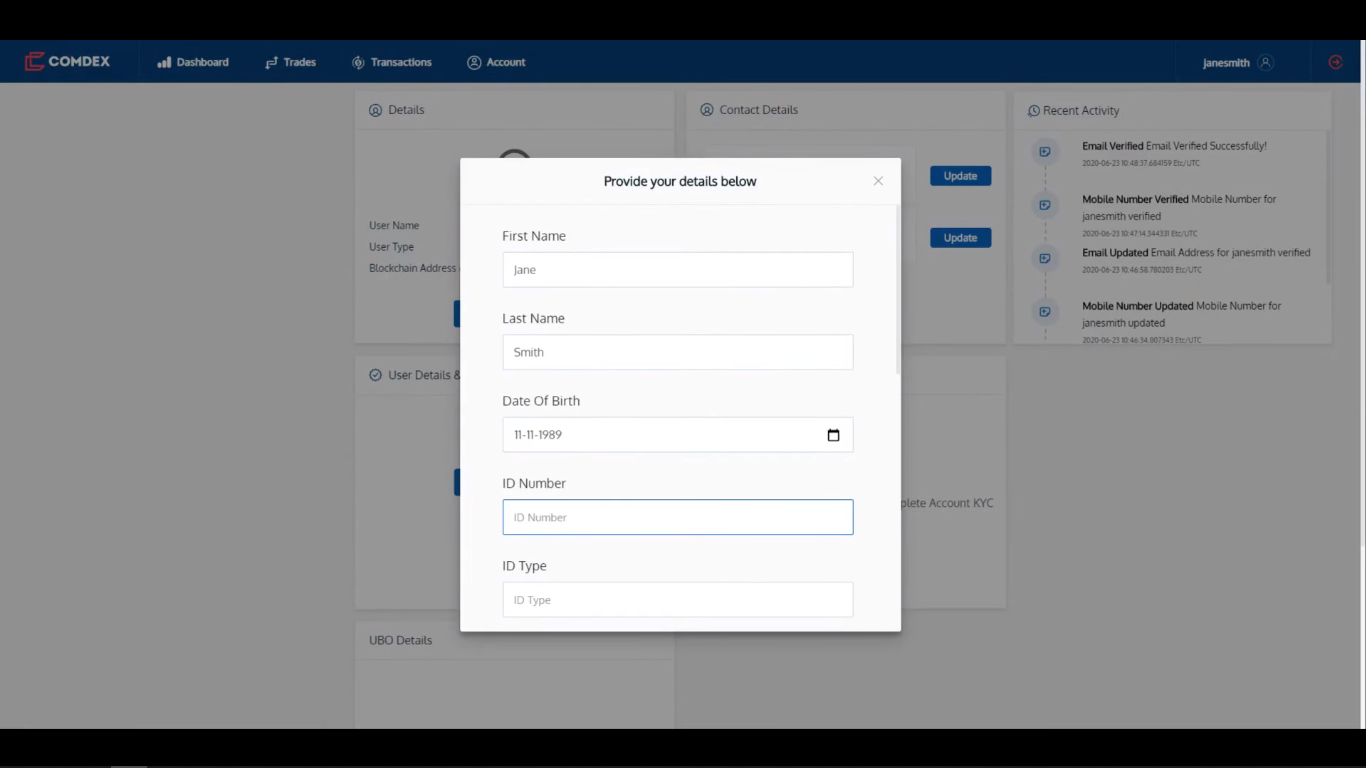The image size is (1366, 768).
Task: Open the Trades menu item
Action: pos(290,62)
